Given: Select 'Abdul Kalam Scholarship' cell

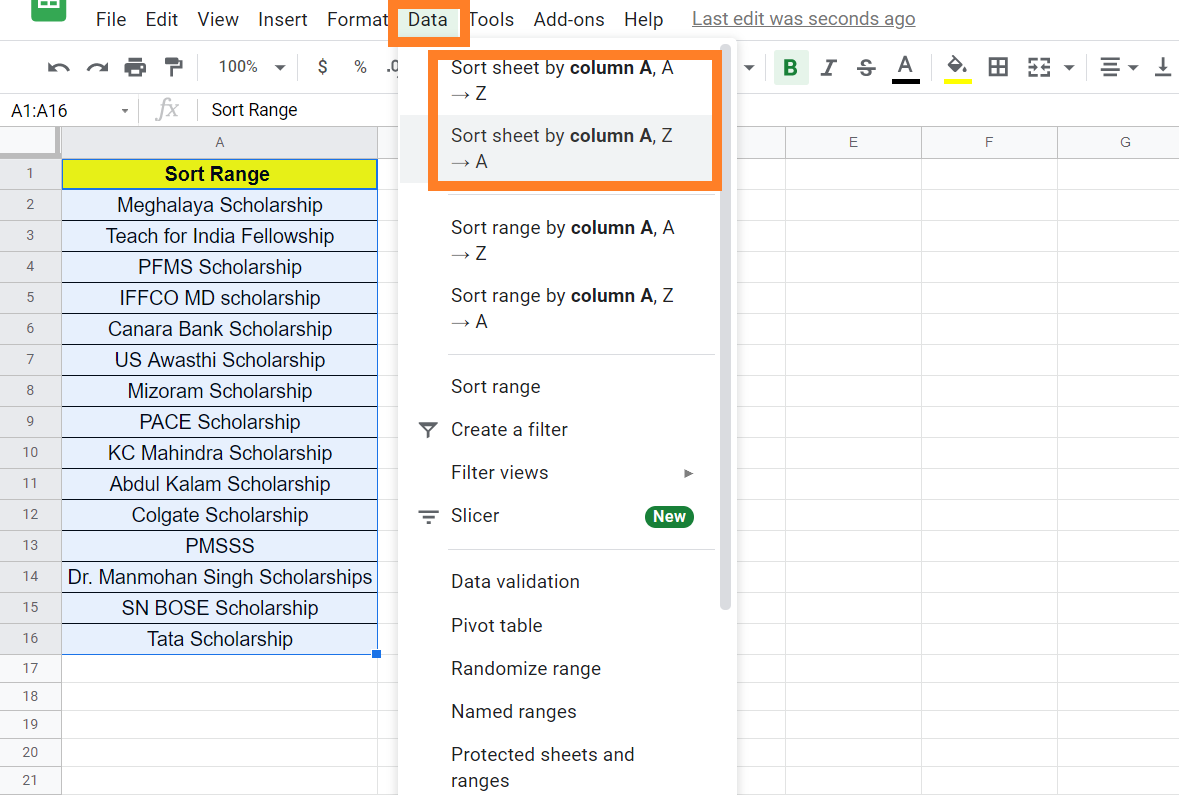Looking at the screenshot, I should pyautogui.click(x=220, y=484).
